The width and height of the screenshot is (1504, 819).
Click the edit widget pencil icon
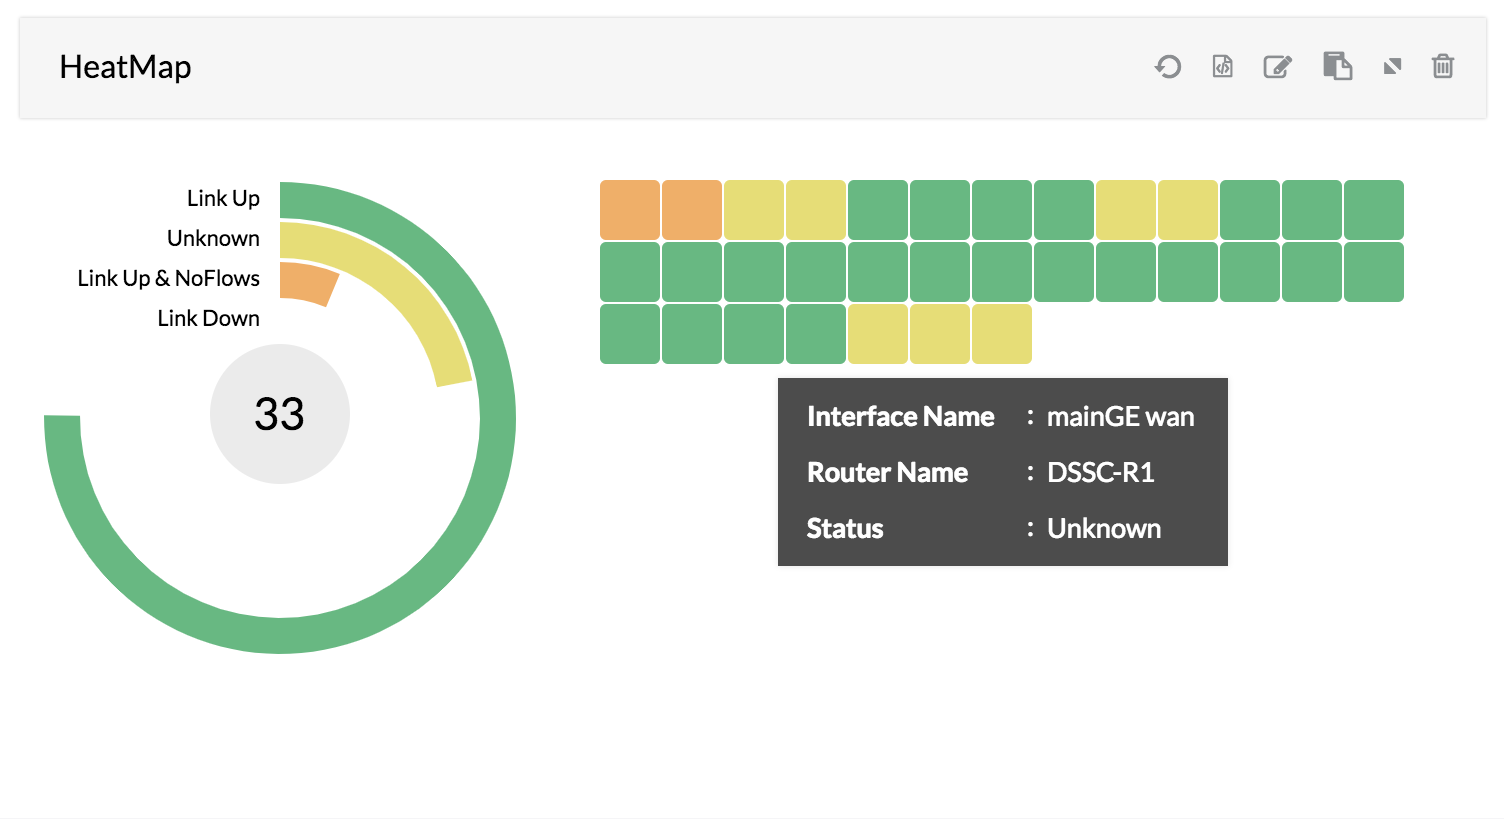[x=1277, y=67]
